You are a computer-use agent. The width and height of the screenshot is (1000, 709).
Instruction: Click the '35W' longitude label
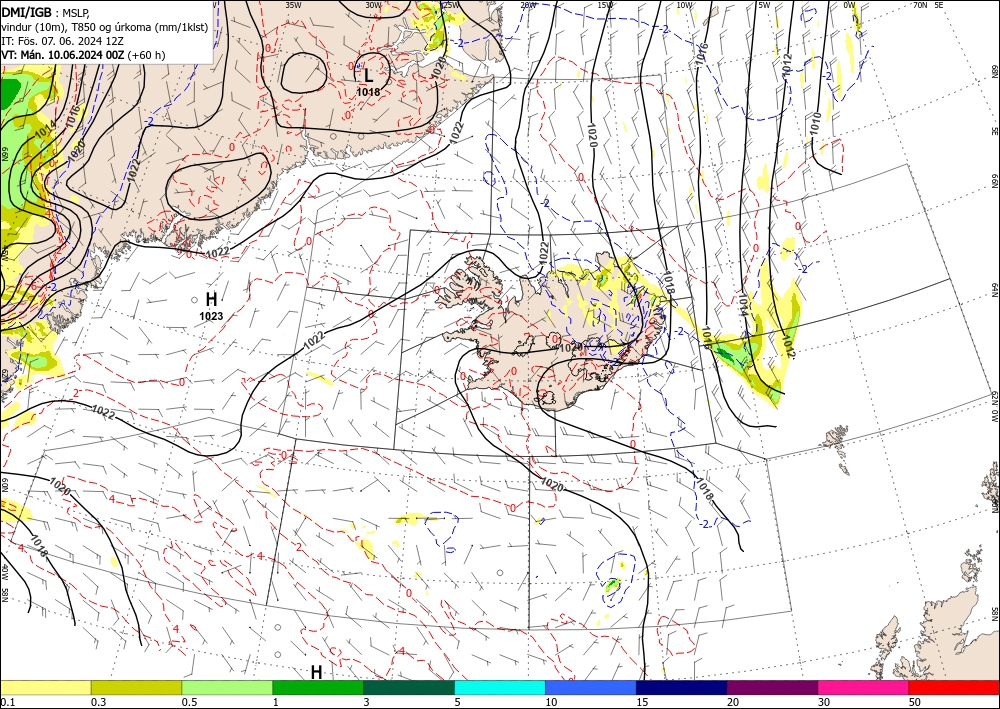pos(293,5)
